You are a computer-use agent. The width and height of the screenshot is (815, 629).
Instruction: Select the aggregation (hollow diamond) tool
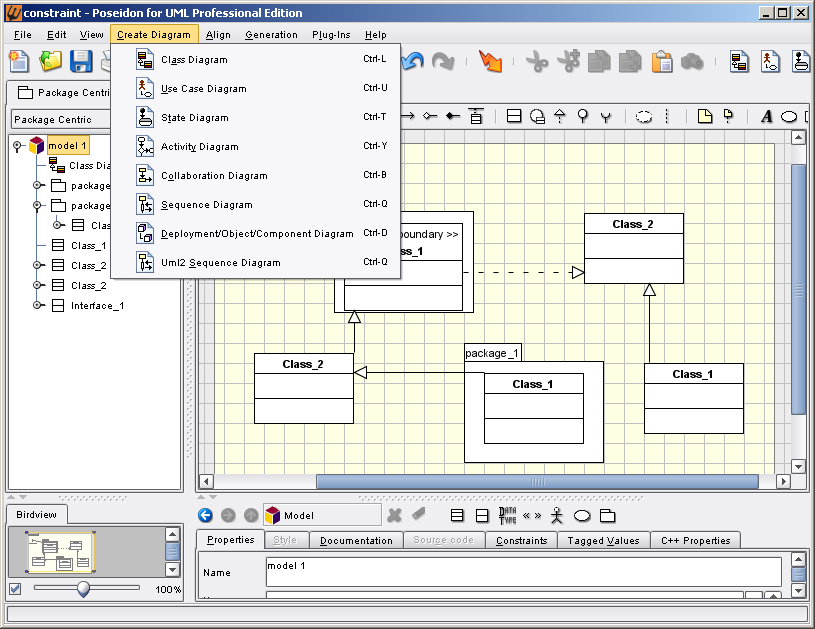click(430, 116)
